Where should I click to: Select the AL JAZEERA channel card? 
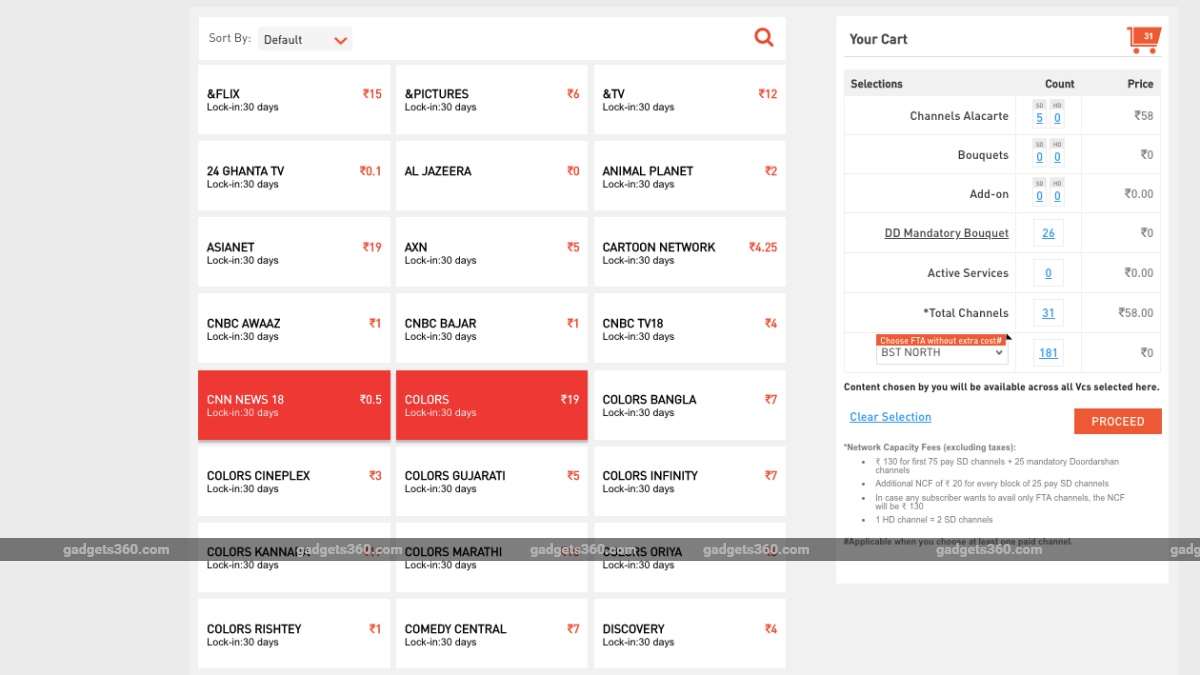[x=492, y=176]
